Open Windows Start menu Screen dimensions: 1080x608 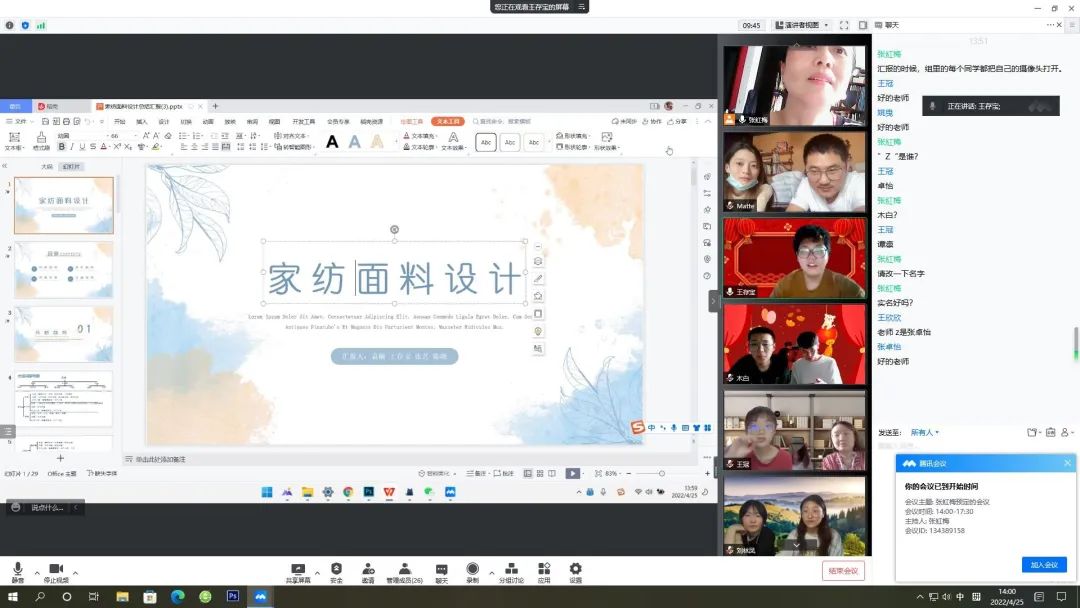click(12, 596)
